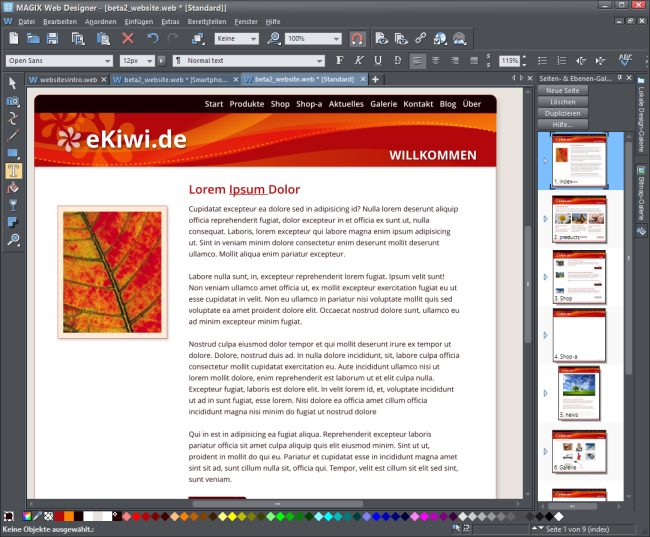Toggle bold text formatting
The height and width of the screenshot is (537, 650).
click(x=339, y=60)
